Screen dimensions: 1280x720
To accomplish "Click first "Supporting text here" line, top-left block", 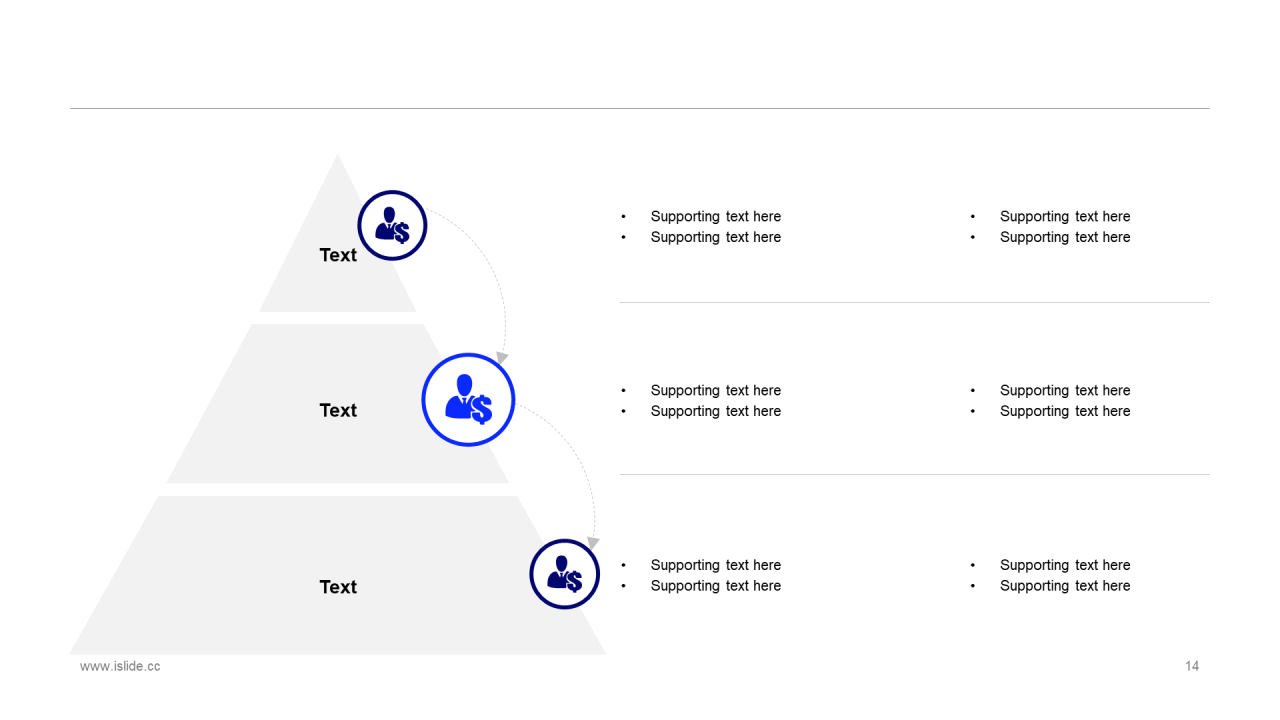I will (x=715, y=216).
